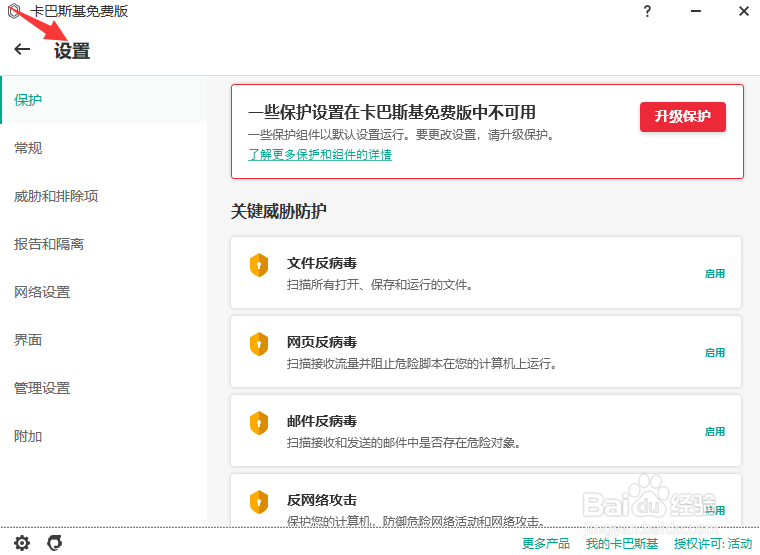Click the 设置 page title
This screenshot has width=760, height=555.
pos(72,50)
